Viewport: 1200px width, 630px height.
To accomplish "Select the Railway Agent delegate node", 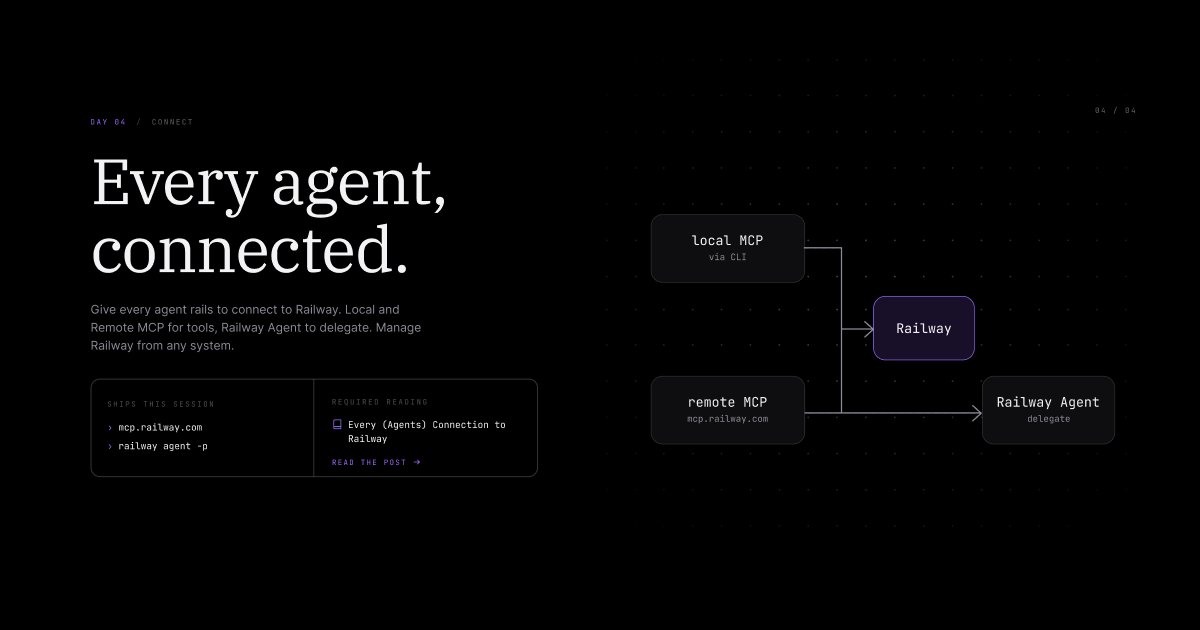I will point(1048,410).
